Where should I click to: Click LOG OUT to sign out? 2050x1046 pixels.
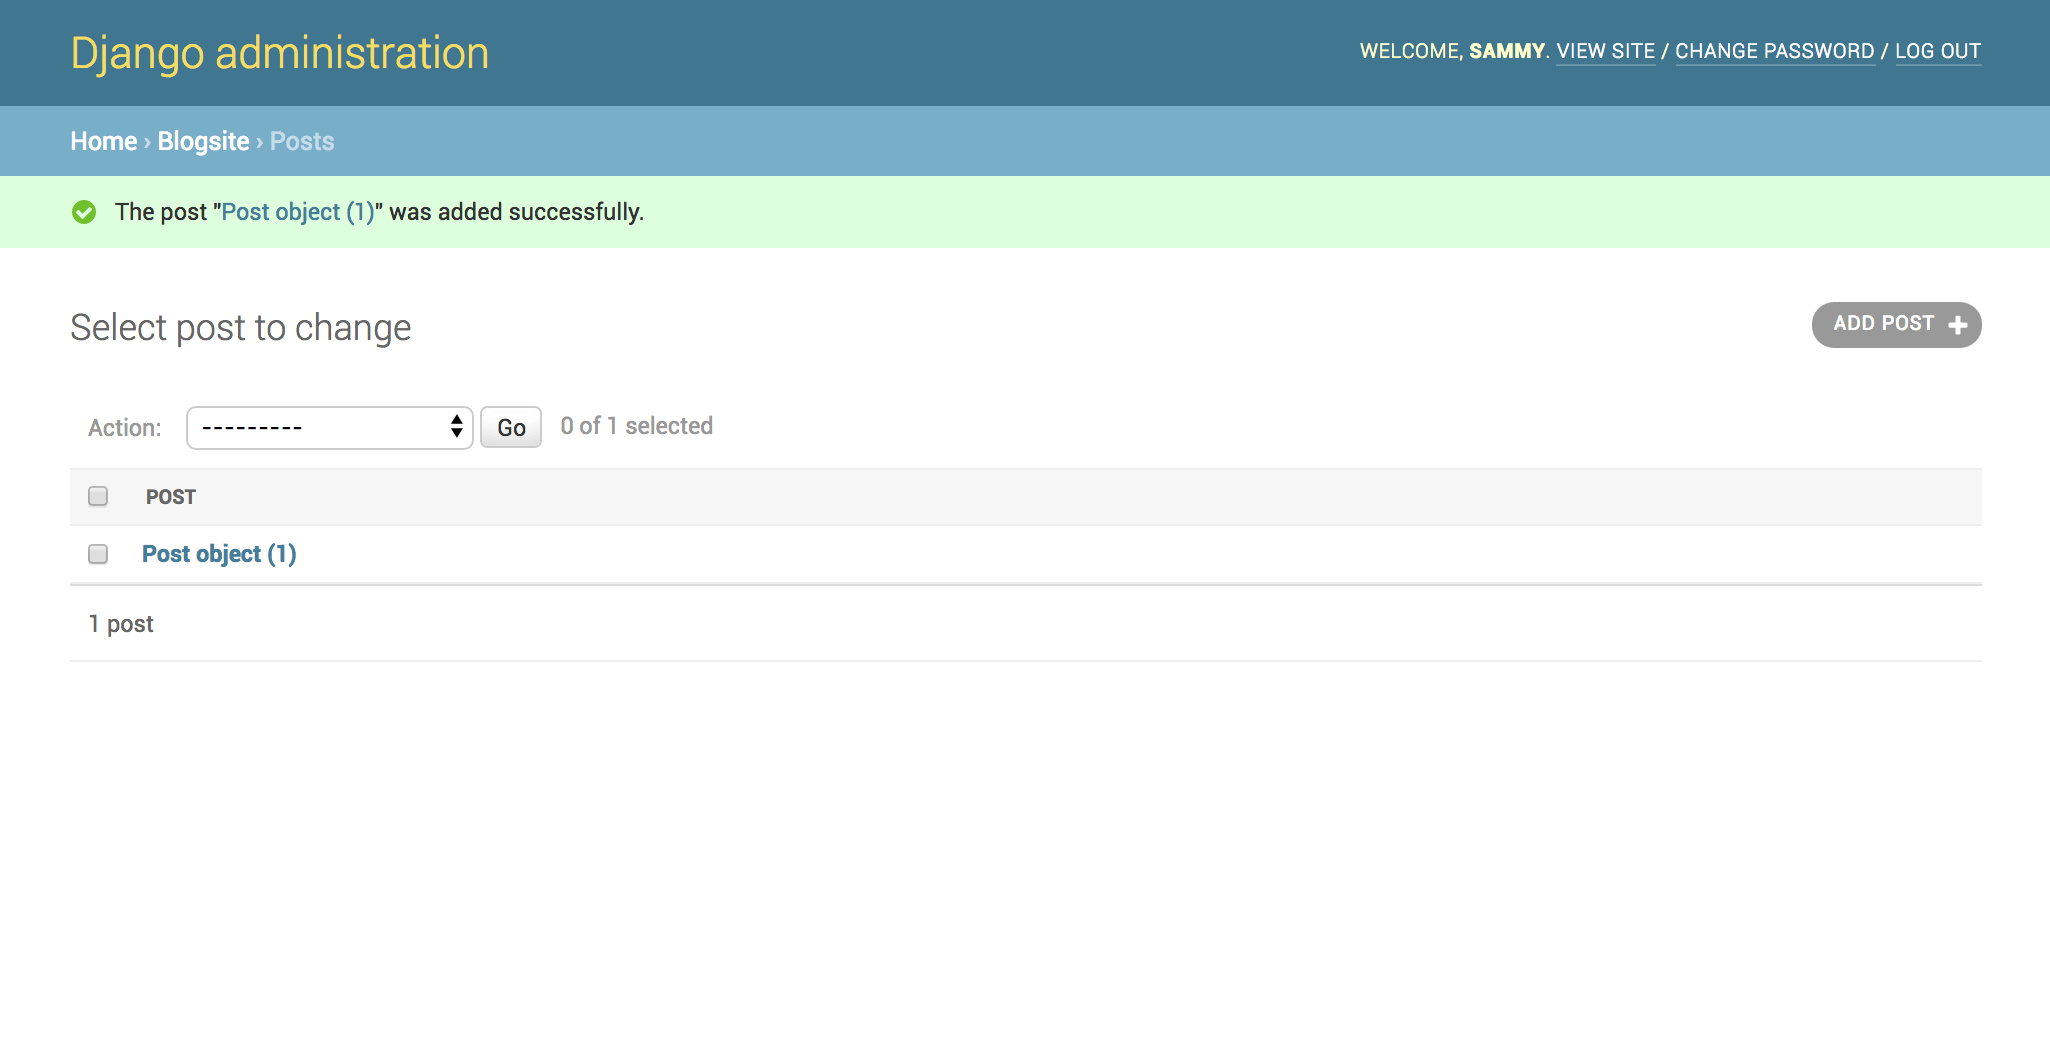pyautogui.click(x=1938, y=51)
